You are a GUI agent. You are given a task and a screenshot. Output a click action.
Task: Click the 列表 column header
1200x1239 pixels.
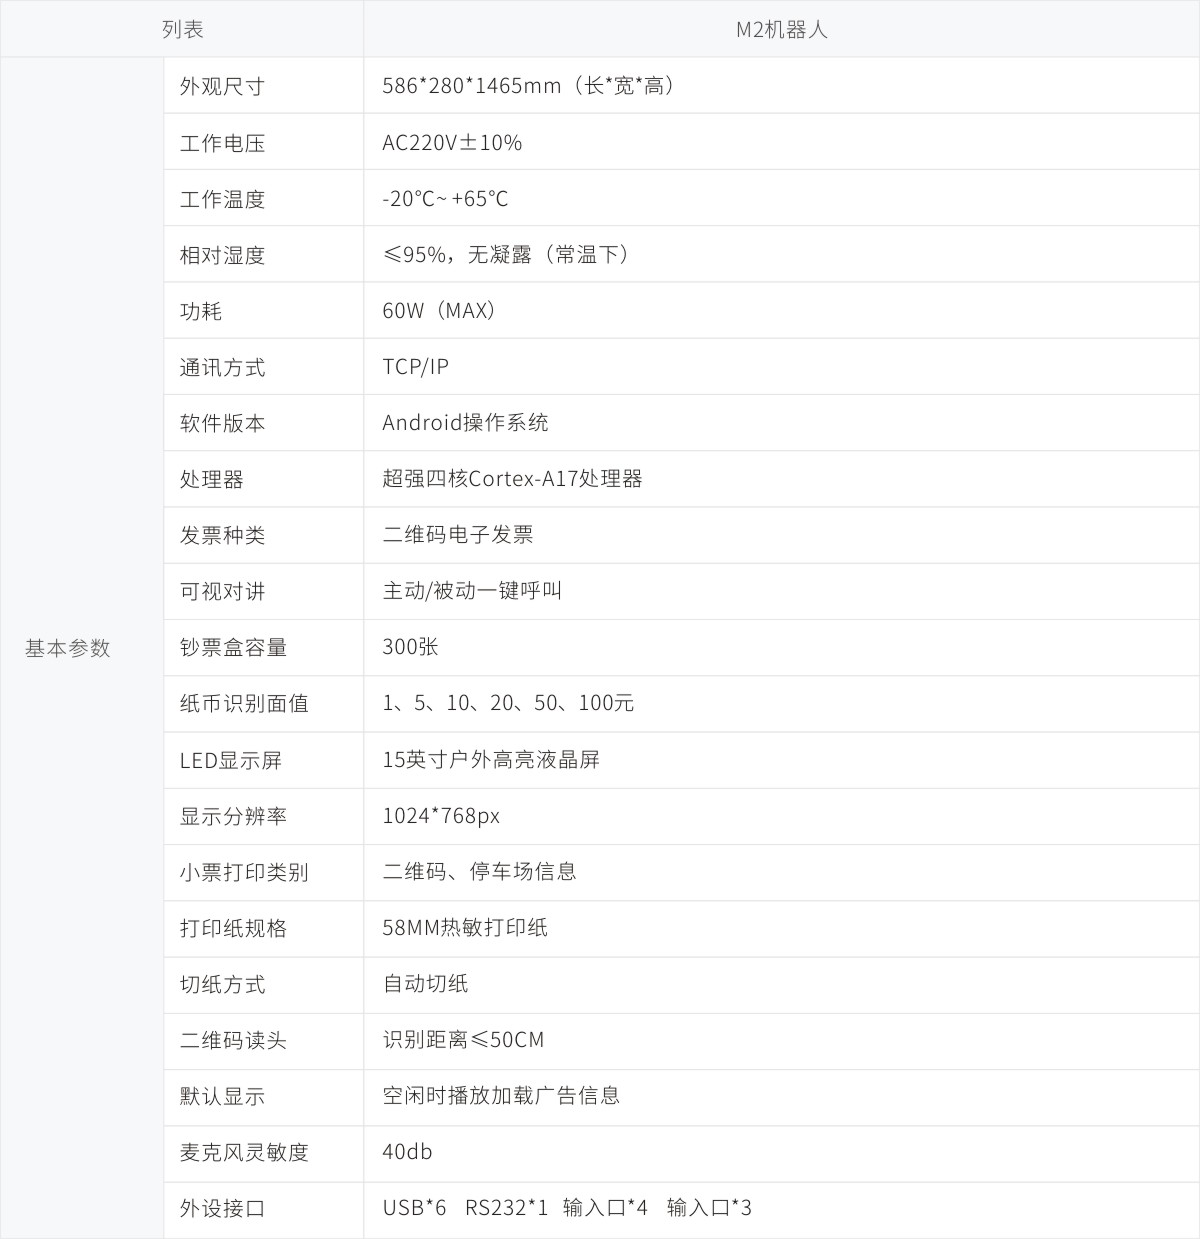click(x=182, y=30)
